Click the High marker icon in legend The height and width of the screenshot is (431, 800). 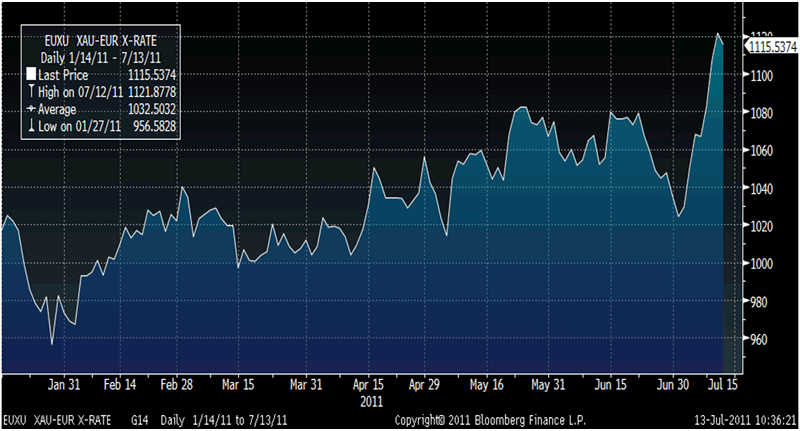pyautogui.click(x=31, y=92)
